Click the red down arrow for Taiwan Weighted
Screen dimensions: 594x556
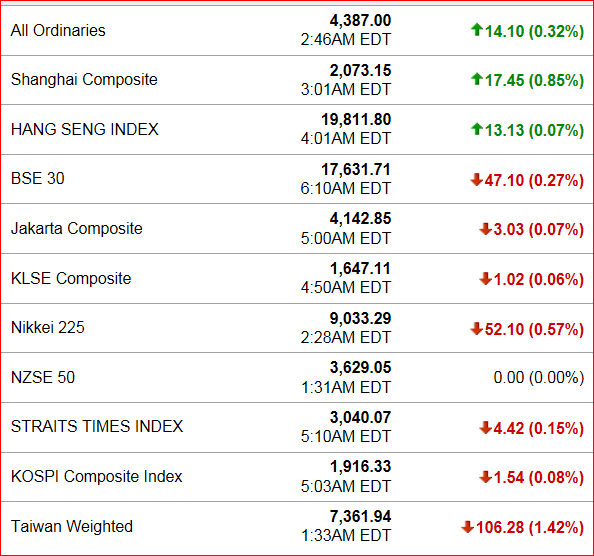[x=467, y=527]
